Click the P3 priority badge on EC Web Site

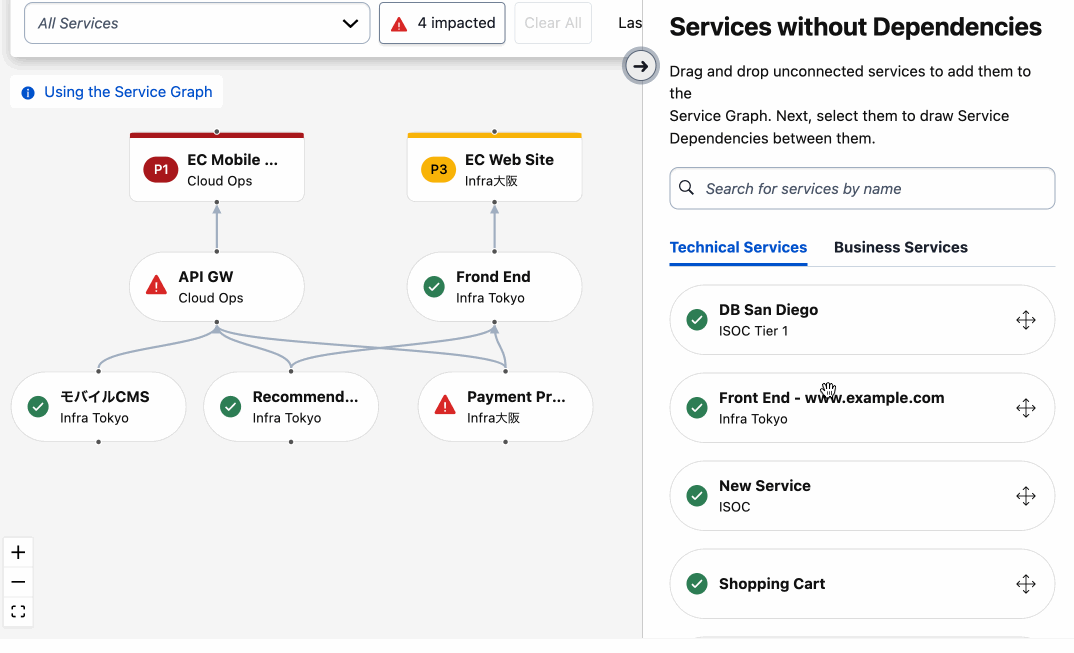(x=438, y=170)
